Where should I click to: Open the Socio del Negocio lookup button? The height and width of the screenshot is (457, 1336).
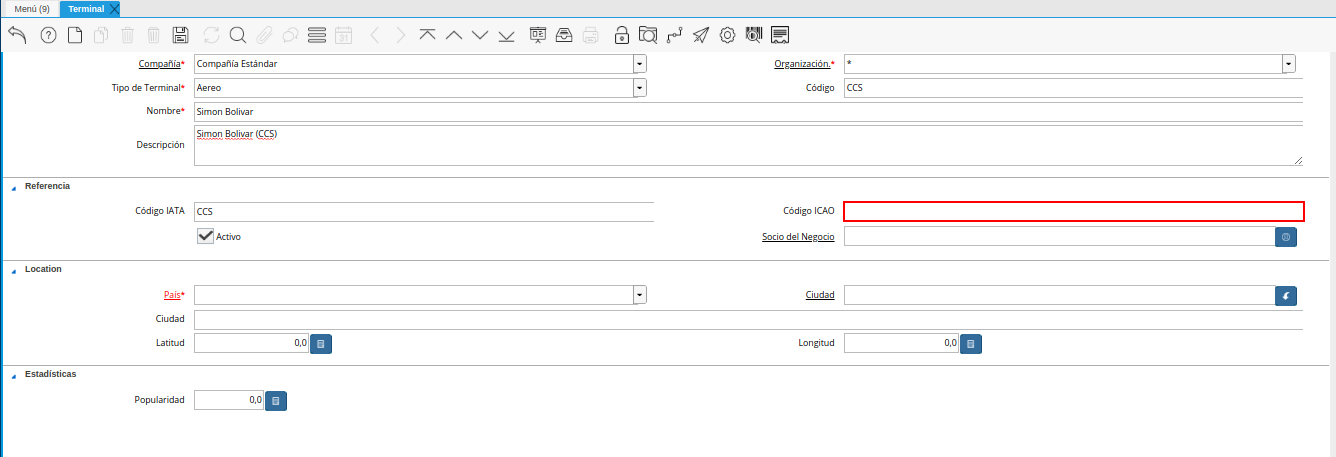point(1286,236)
